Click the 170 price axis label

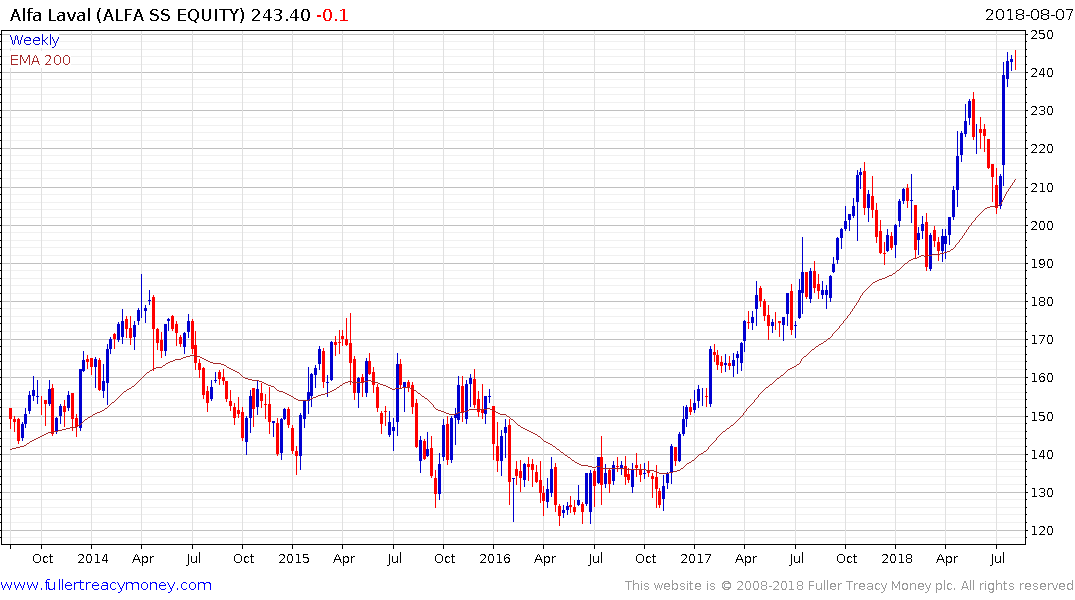coord(1042,339)
